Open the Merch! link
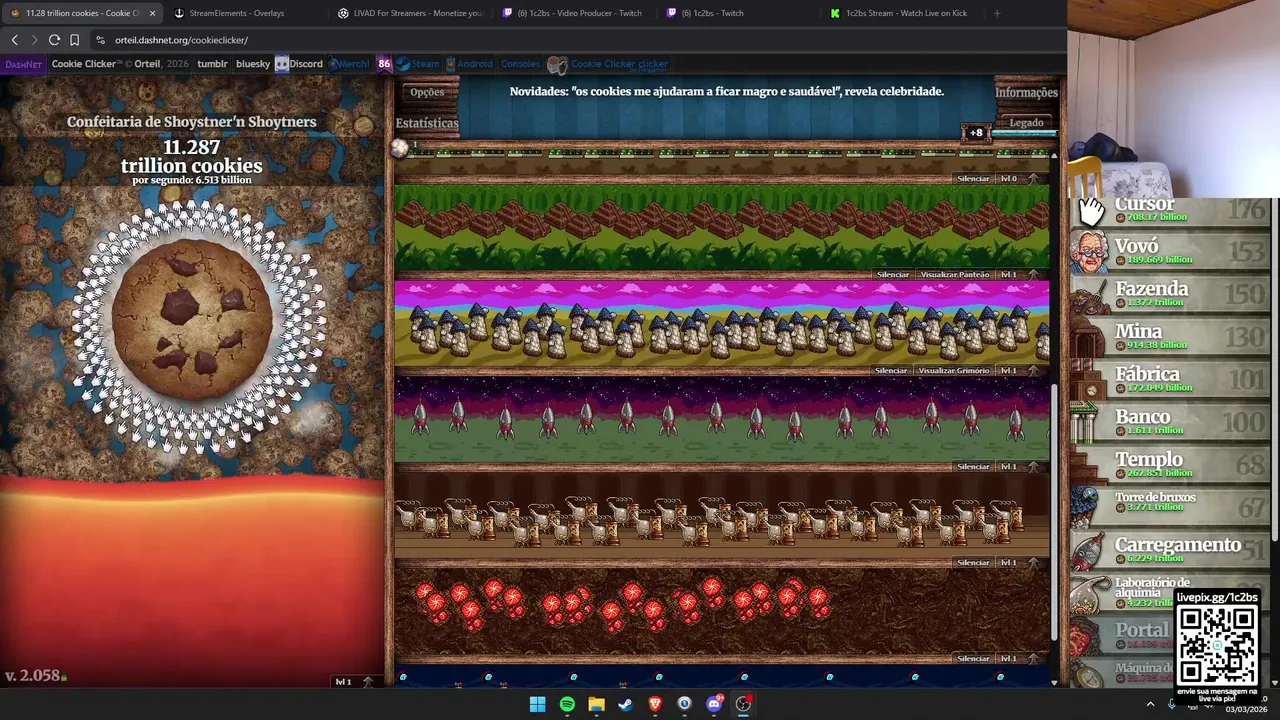 [350, 64]
